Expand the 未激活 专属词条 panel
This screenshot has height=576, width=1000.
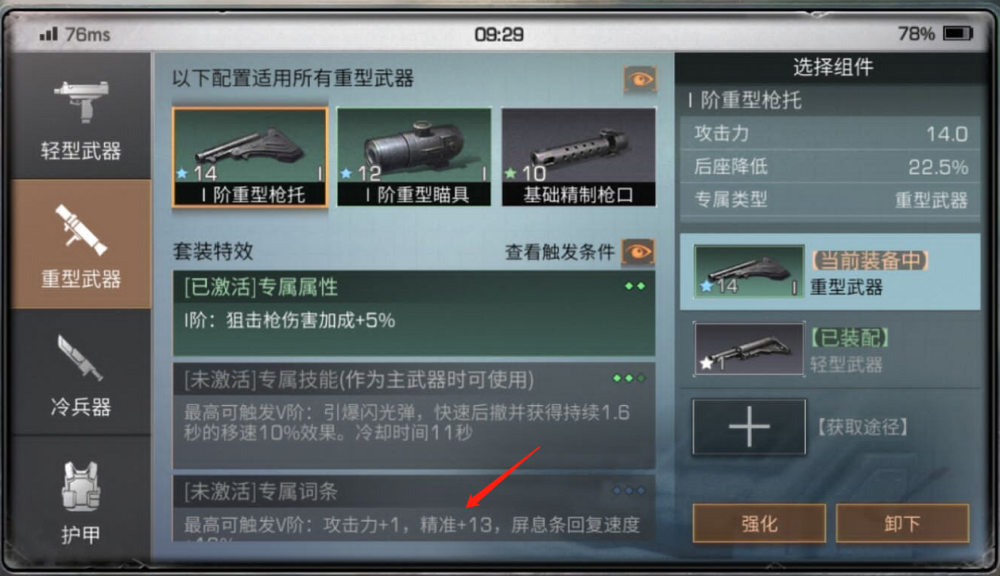coord(414,508)
